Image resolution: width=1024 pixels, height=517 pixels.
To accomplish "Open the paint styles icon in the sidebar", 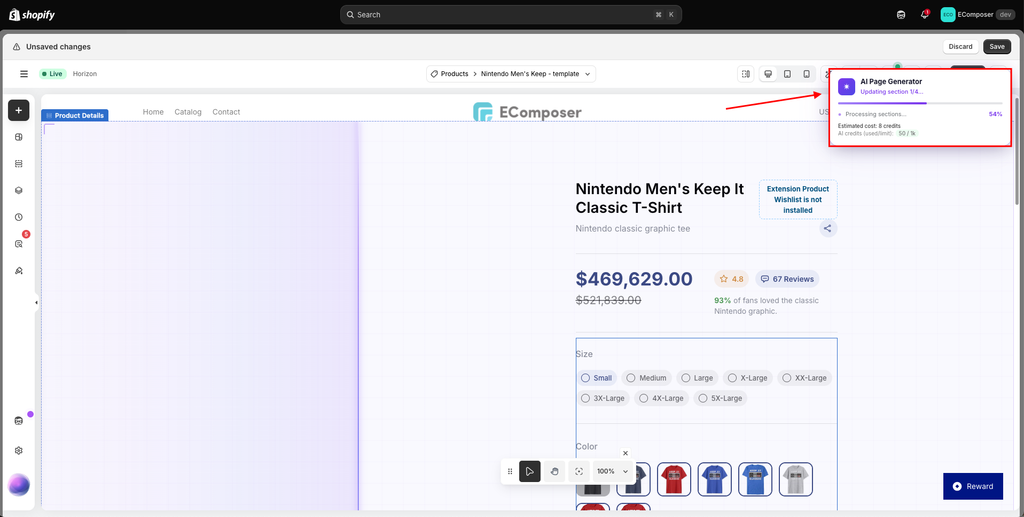I will [18, 270].
